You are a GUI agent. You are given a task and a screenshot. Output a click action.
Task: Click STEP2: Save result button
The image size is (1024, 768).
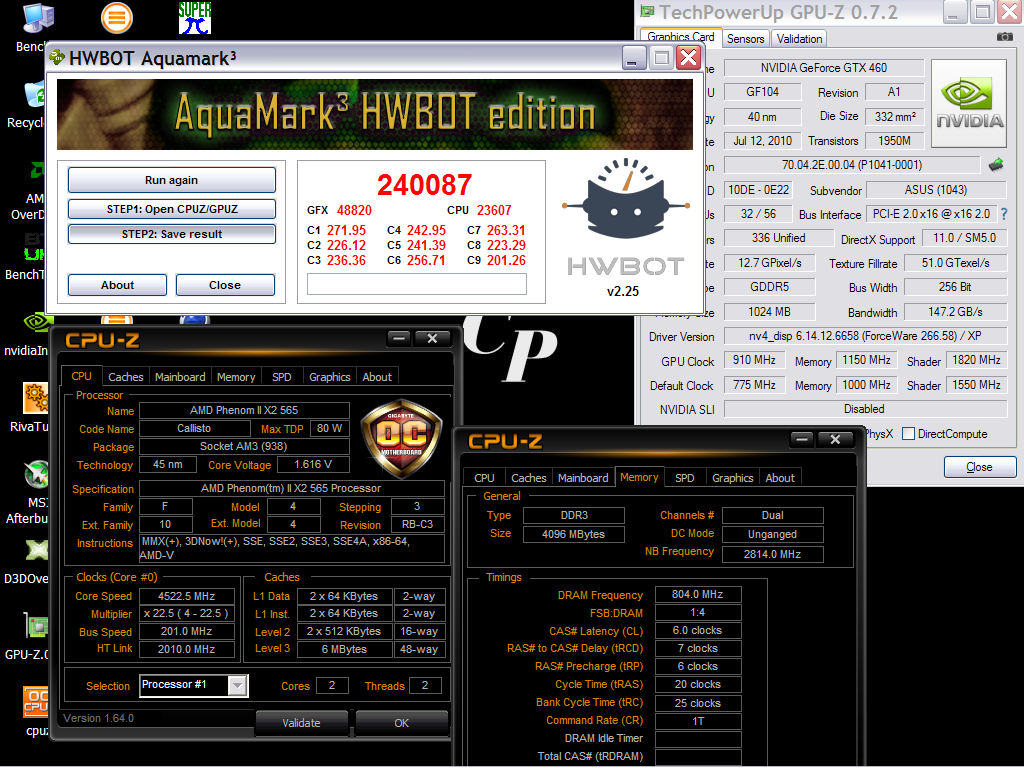coord(172,234)
